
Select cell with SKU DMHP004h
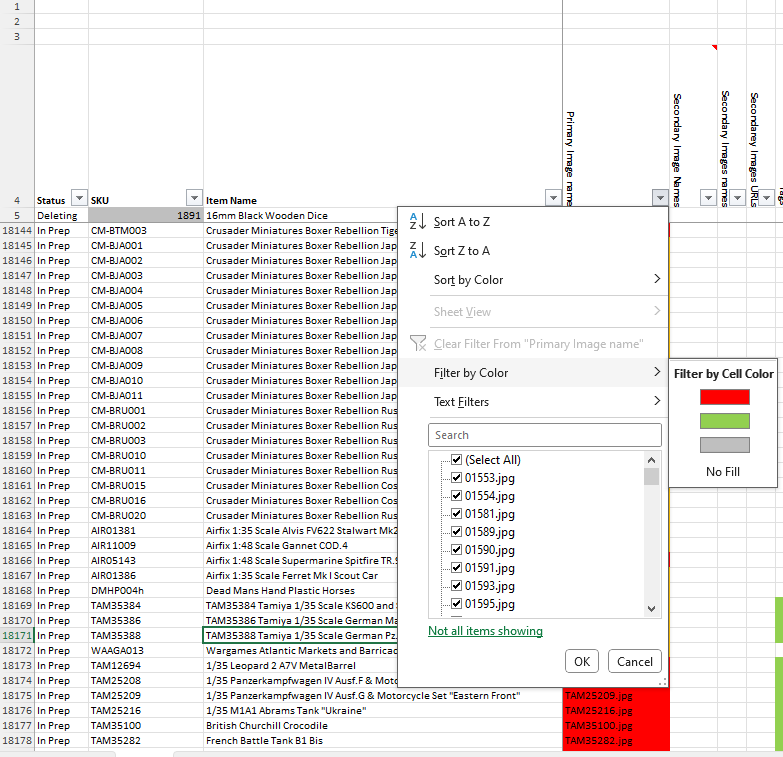click(x=146, y=590)
